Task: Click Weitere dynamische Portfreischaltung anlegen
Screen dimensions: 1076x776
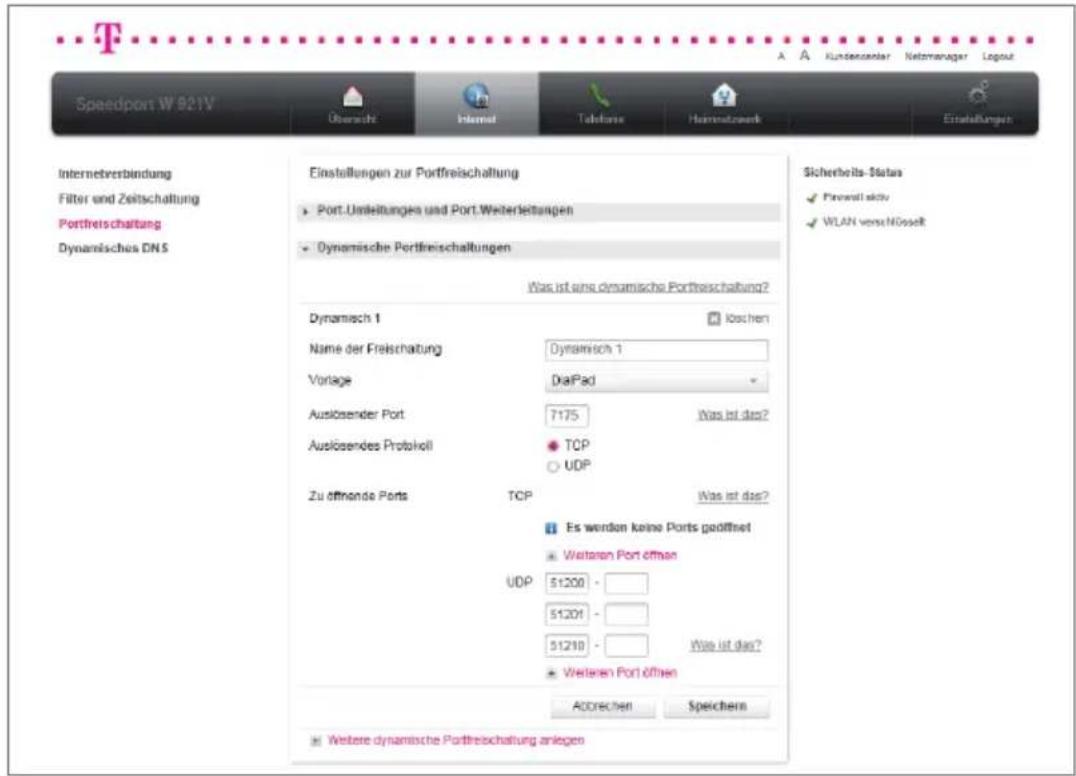Action: tap(456, 740)
